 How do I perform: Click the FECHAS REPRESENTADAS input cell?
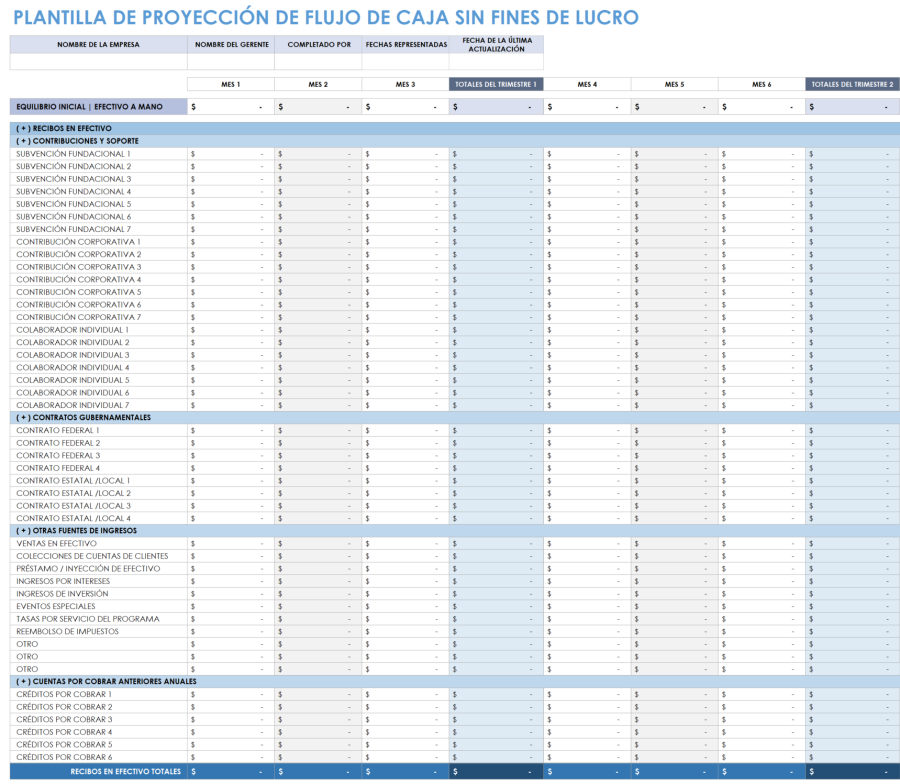click(406, 62)
